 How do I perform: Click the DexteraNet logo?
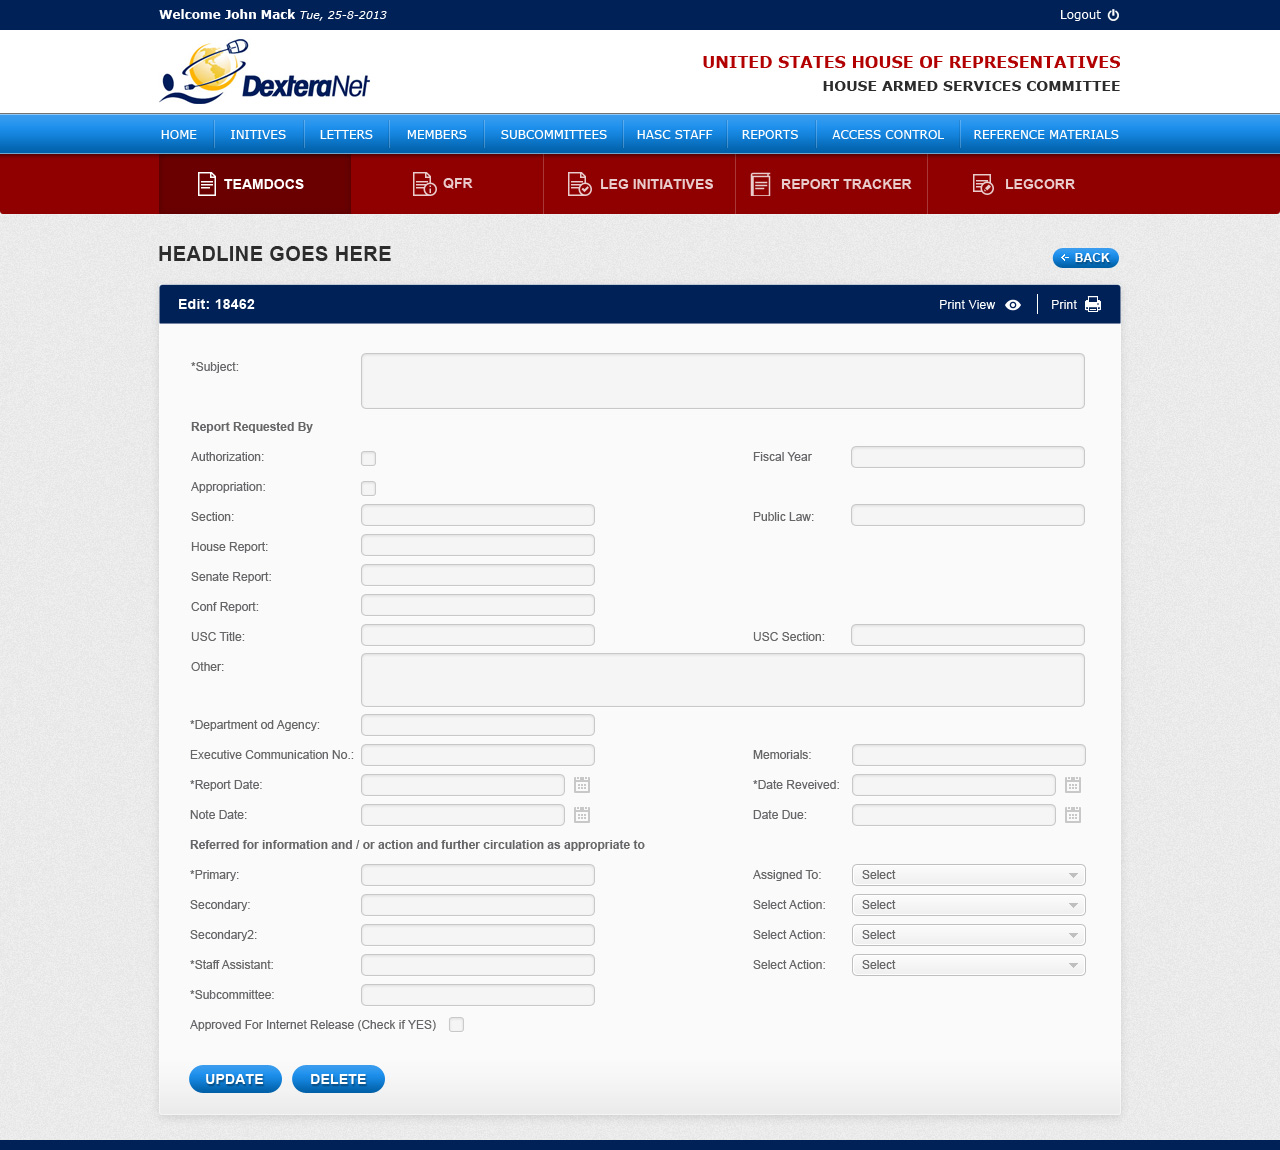click(265, 72)
